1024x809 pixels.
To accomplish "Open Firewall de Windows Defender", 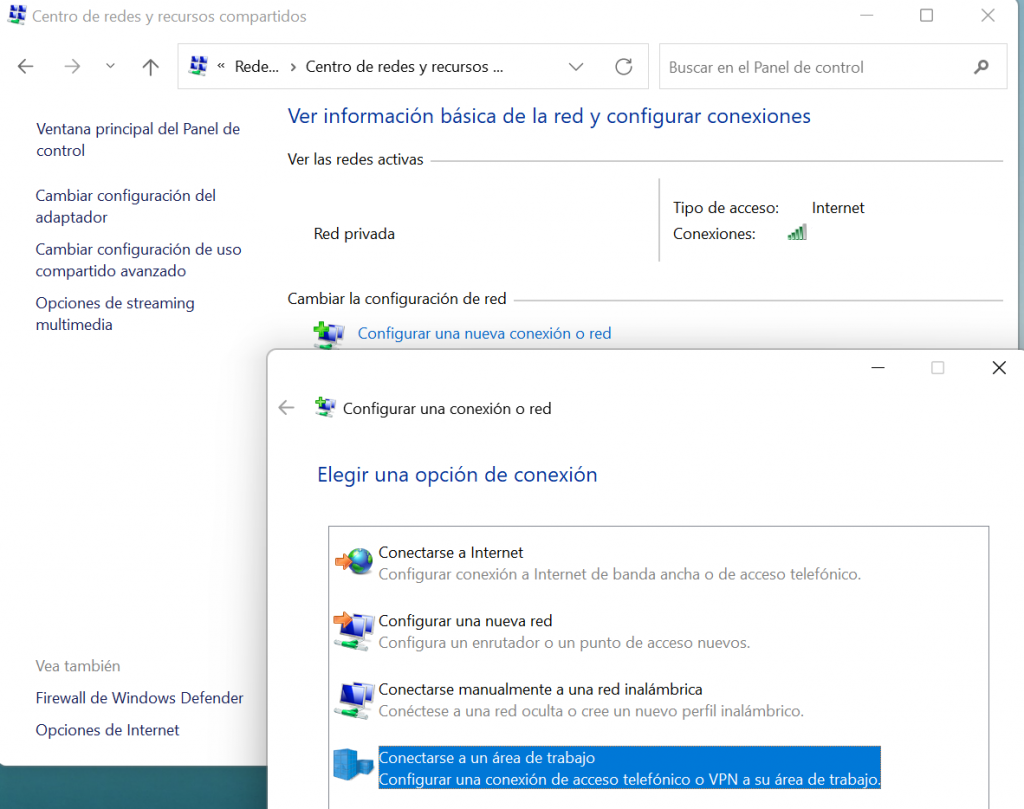I will coord(139,698).
